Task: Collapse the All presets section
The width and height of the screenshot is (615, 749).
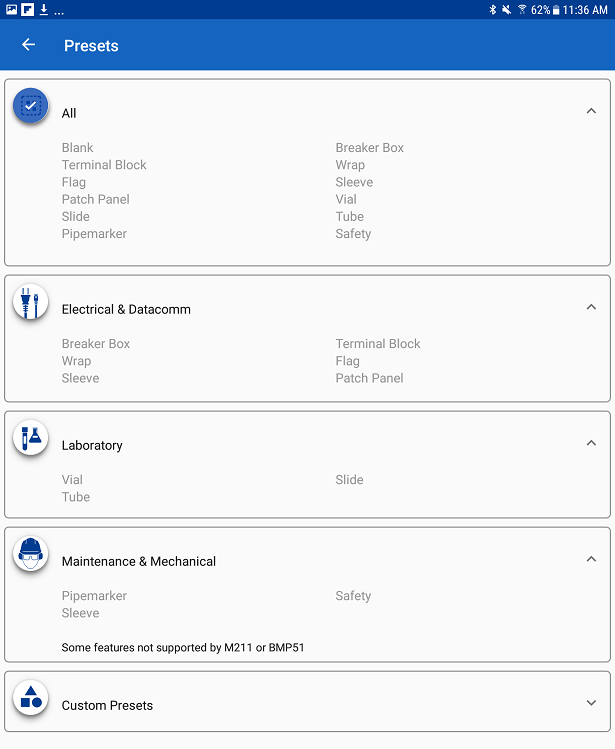Action: [x=591, y=112]
